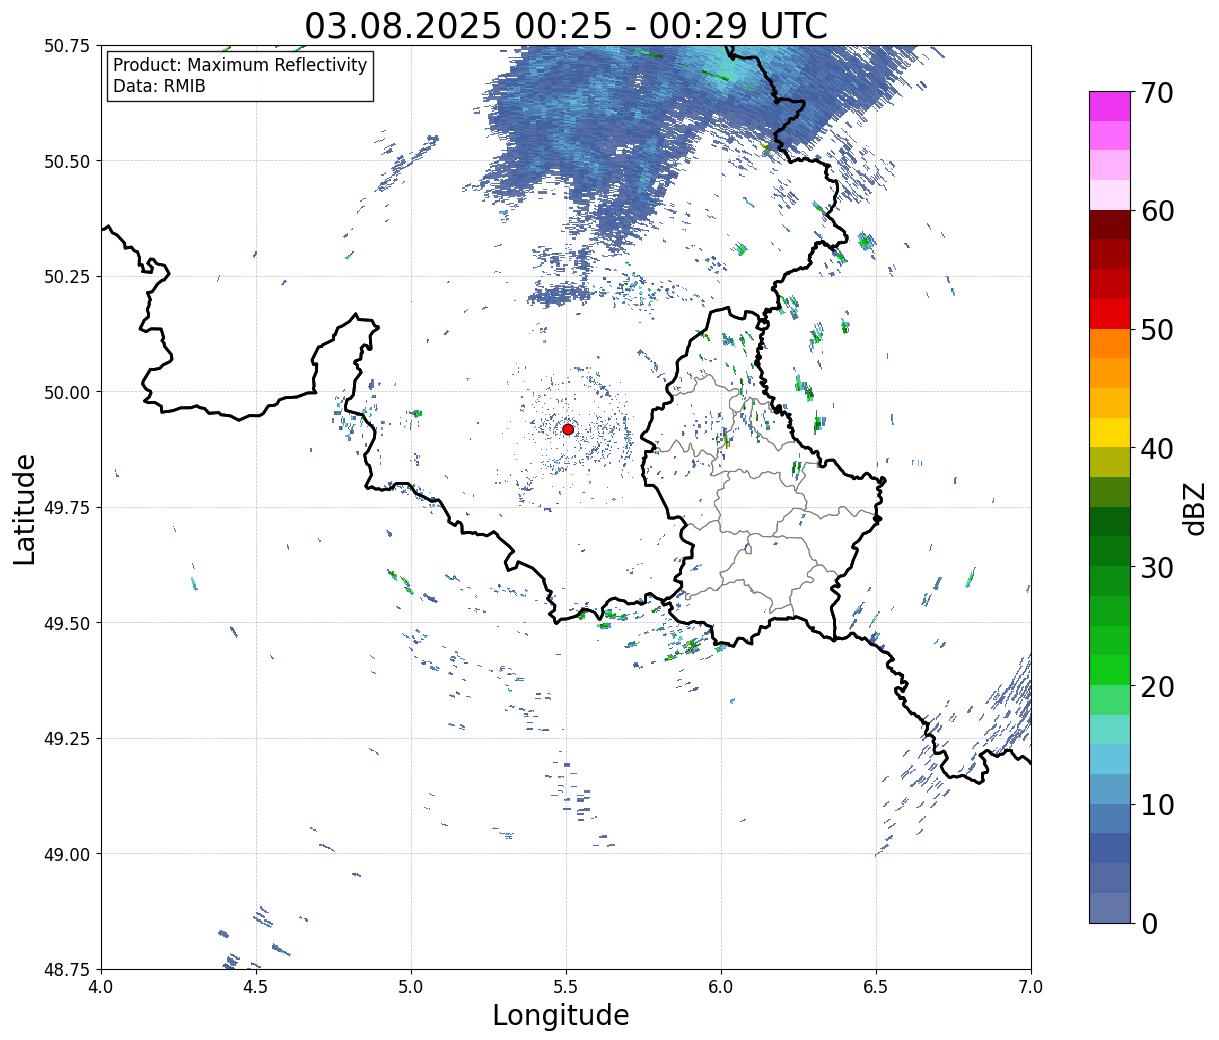Click the latitude tick label 48.75
Image resolution: width=1219 pixels, height=1040 pixels.
(67, 969)
